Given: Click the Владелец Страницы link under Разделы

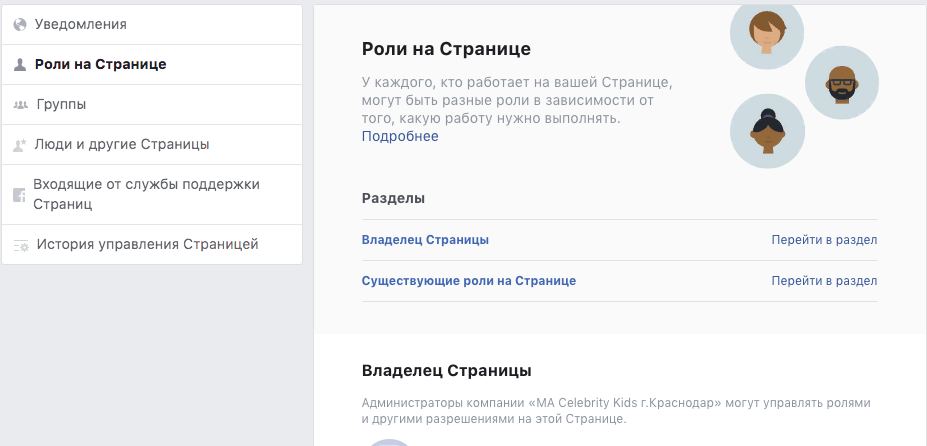Looking at the screenshot, I should pos(425,240).
